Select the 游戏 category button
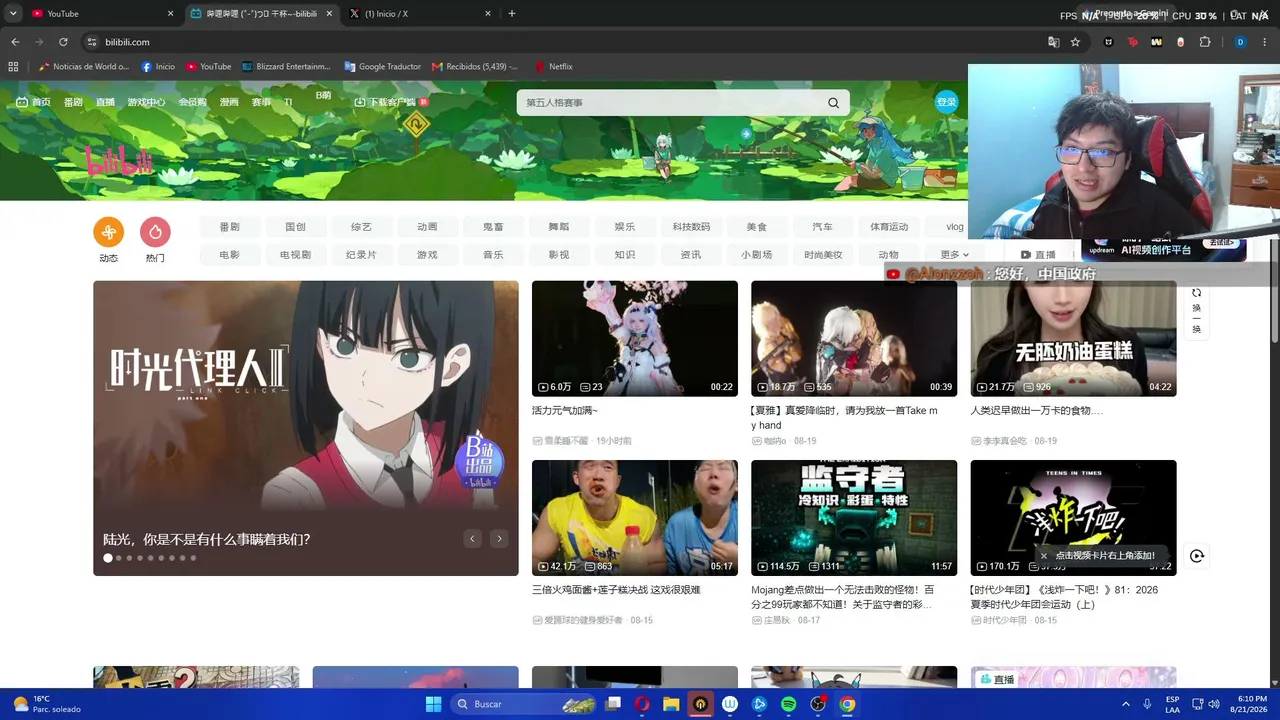 click(x=427, y=255)
